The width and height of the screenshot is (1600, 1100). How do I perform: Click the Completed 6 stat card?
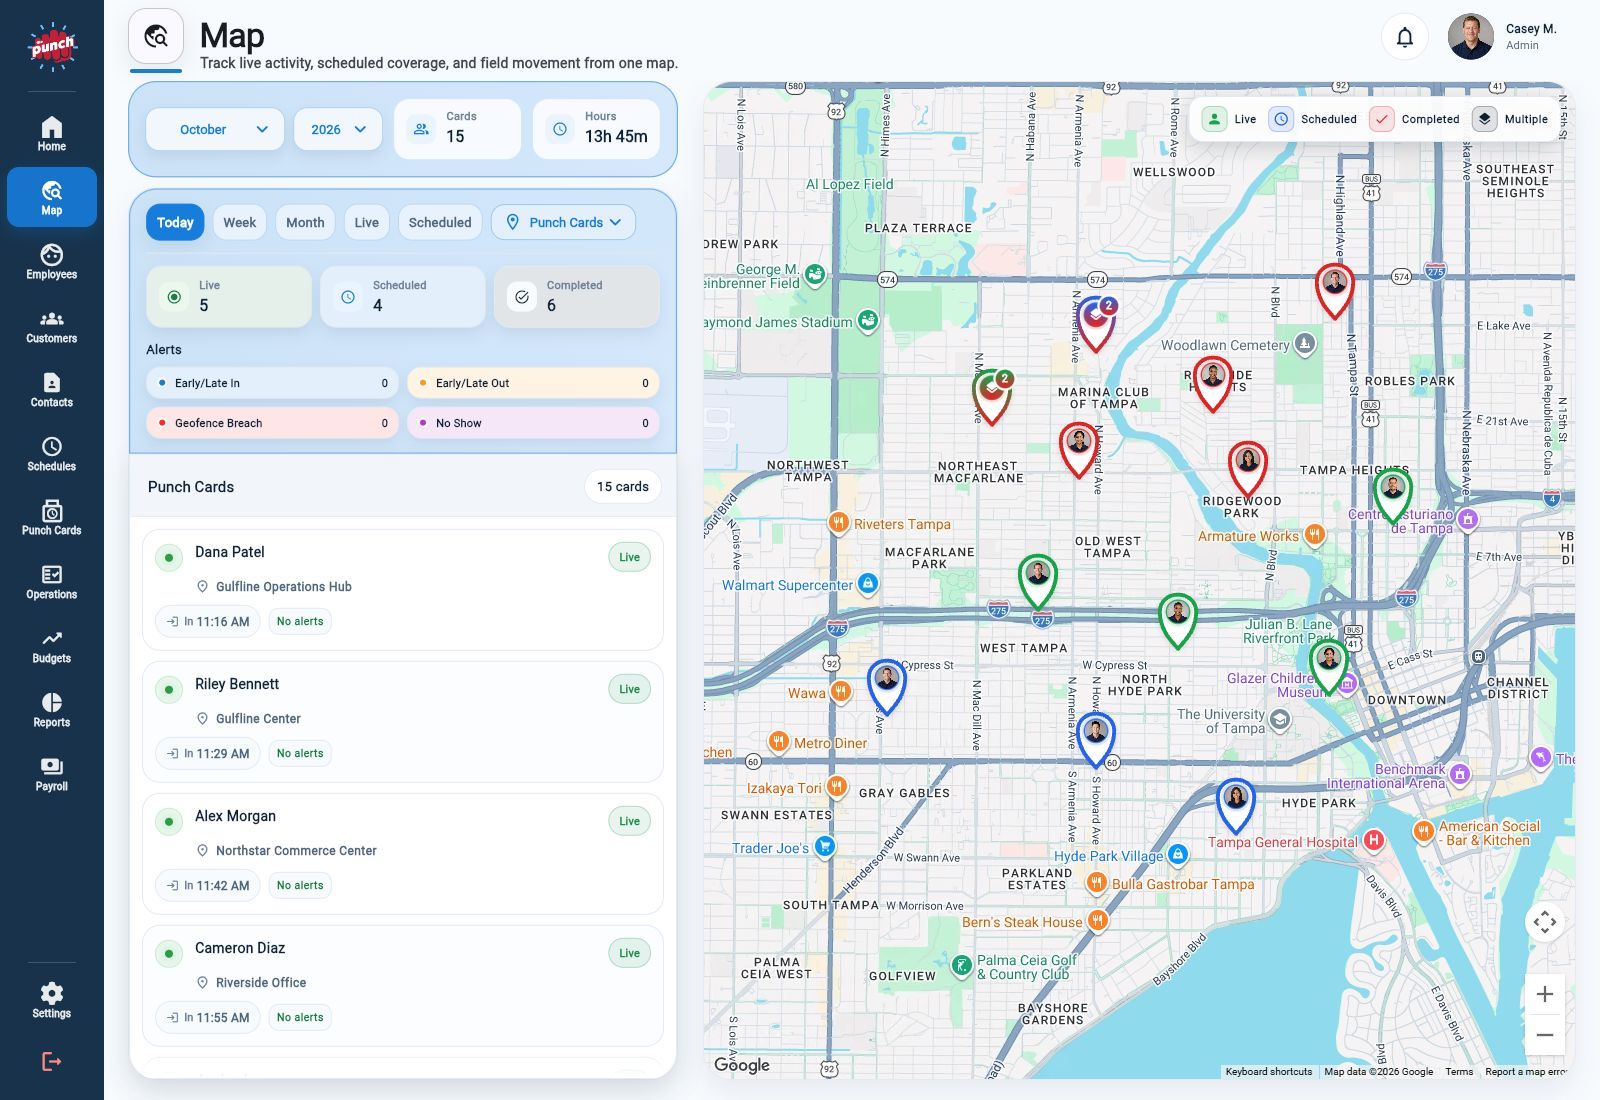tap(577, 296)
